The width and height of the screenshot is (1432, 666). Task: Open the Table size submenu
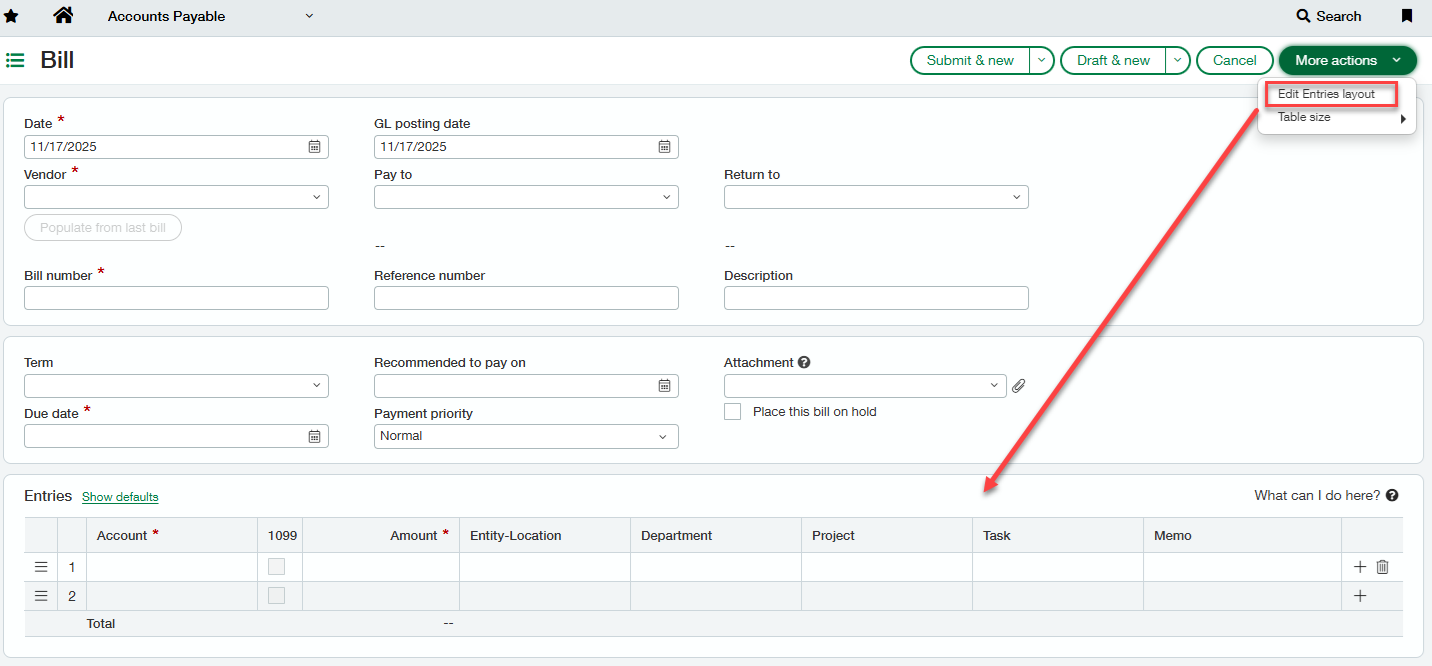(x=1337, y=118)
